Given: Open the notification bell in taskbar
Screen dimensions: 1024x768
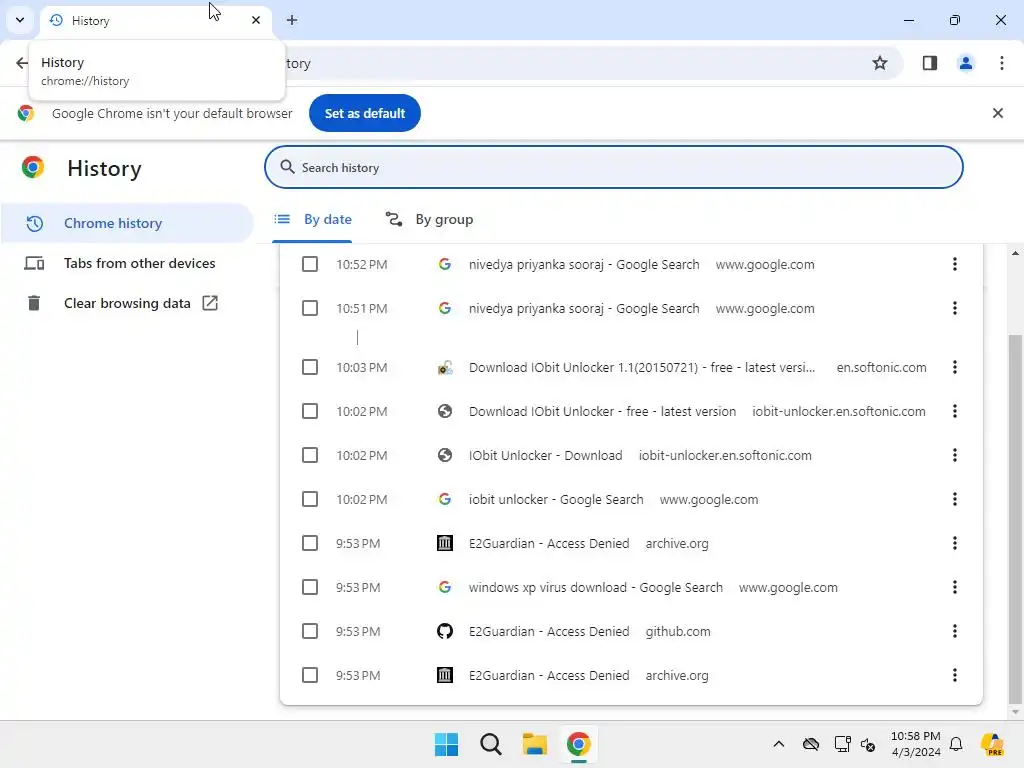Looking at the screenshot, I should [956, 744].
